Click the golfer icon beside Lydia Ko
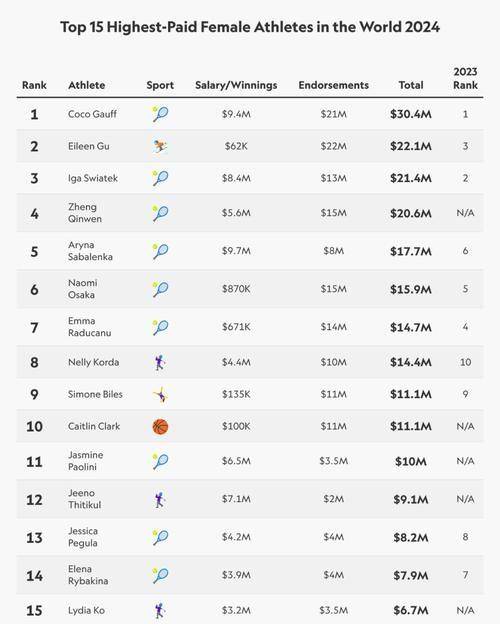500x624 pixels. click(160, 610)
